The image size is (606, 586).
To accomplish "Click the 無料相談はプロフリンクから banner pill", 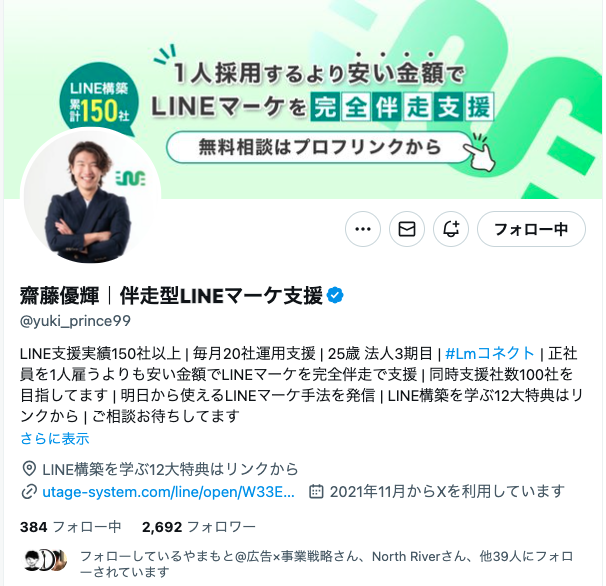I will [320, 147].
